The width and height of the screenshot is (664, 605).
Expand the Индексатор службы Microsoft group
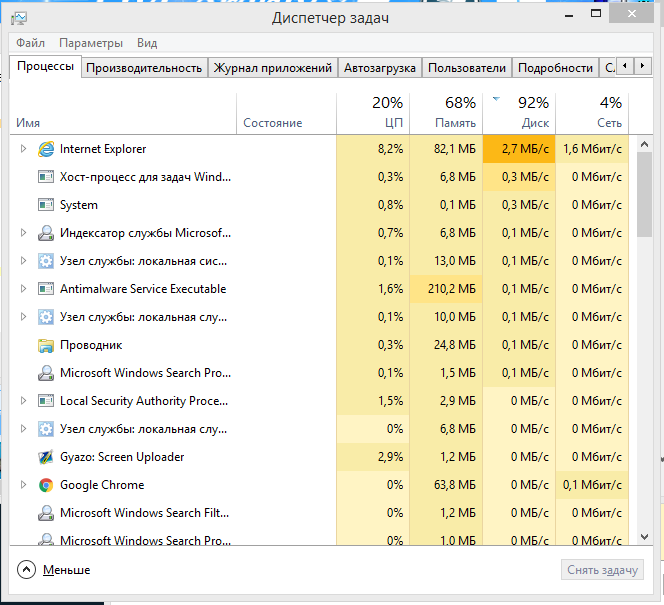(x=23, y=232)
